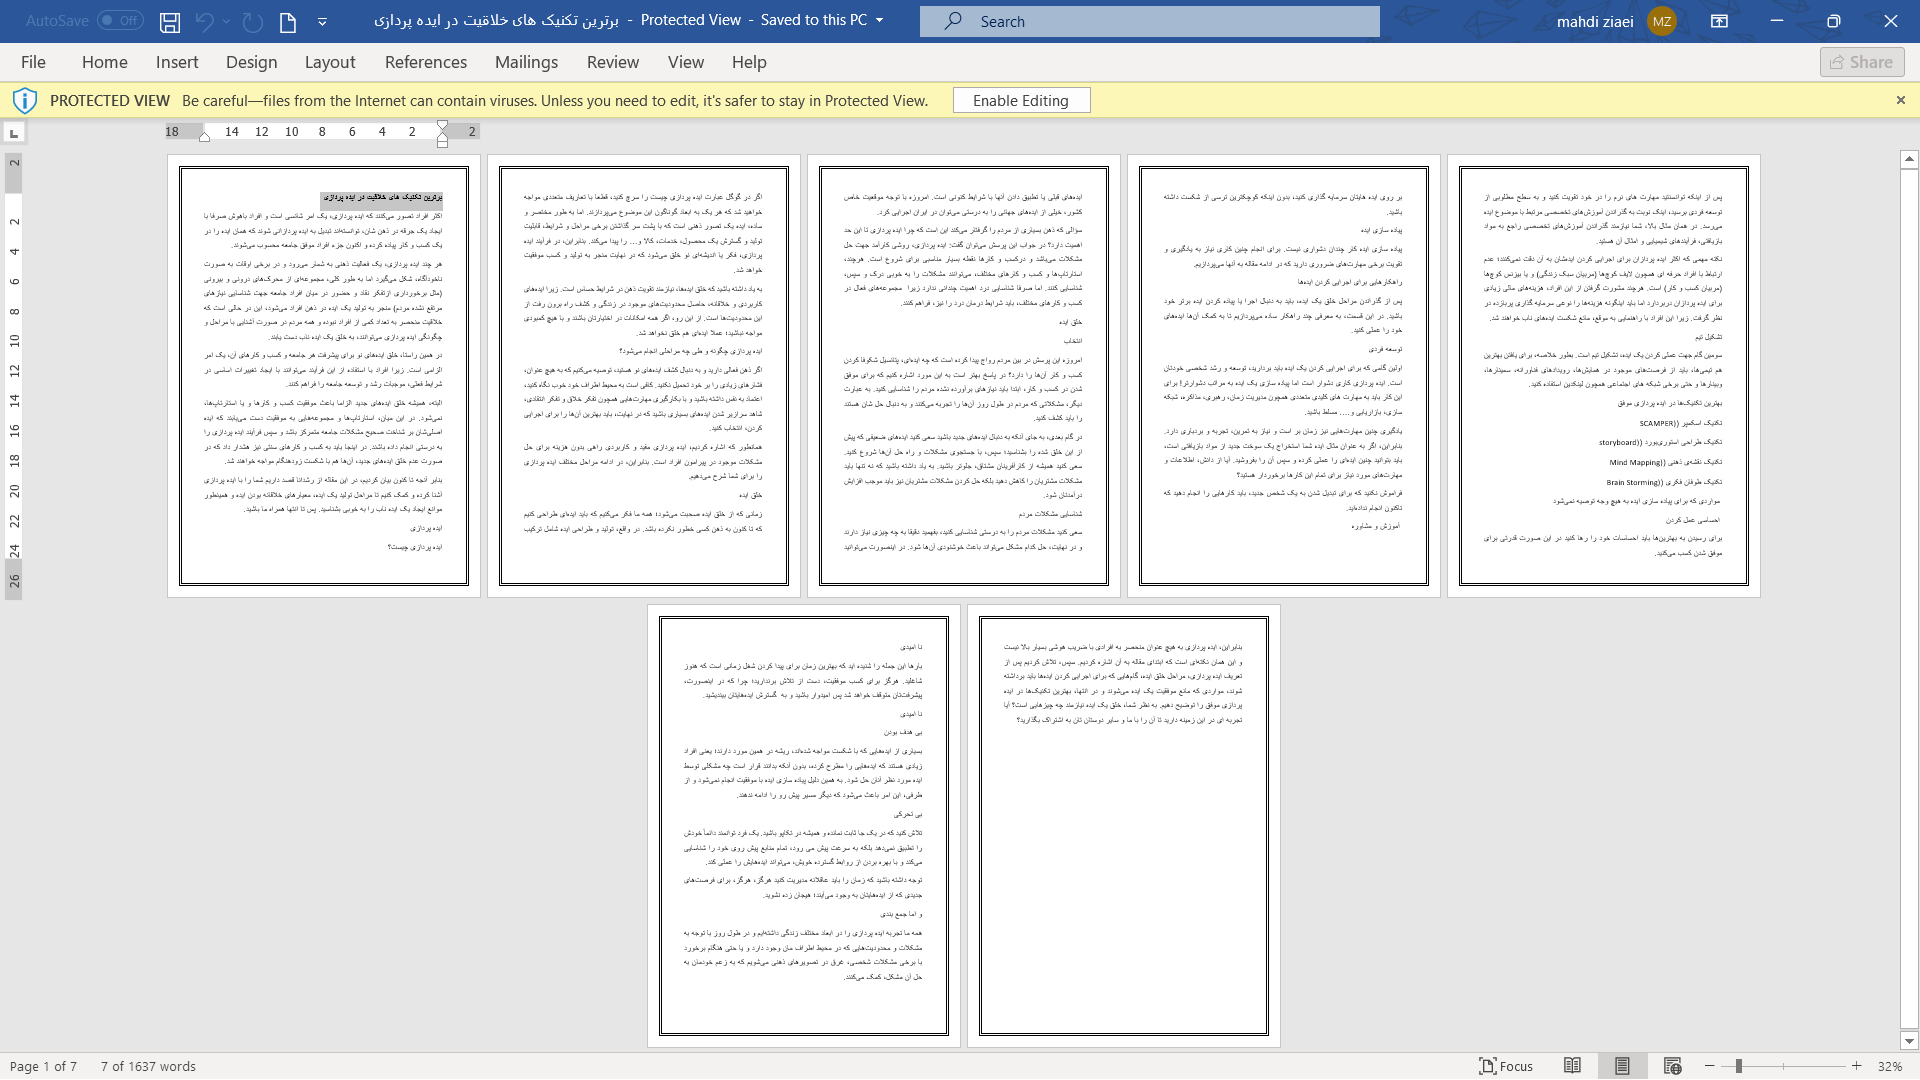1920x1080 pixels.
Task: Click the Protected View shield icon
Action: (25, 100)
